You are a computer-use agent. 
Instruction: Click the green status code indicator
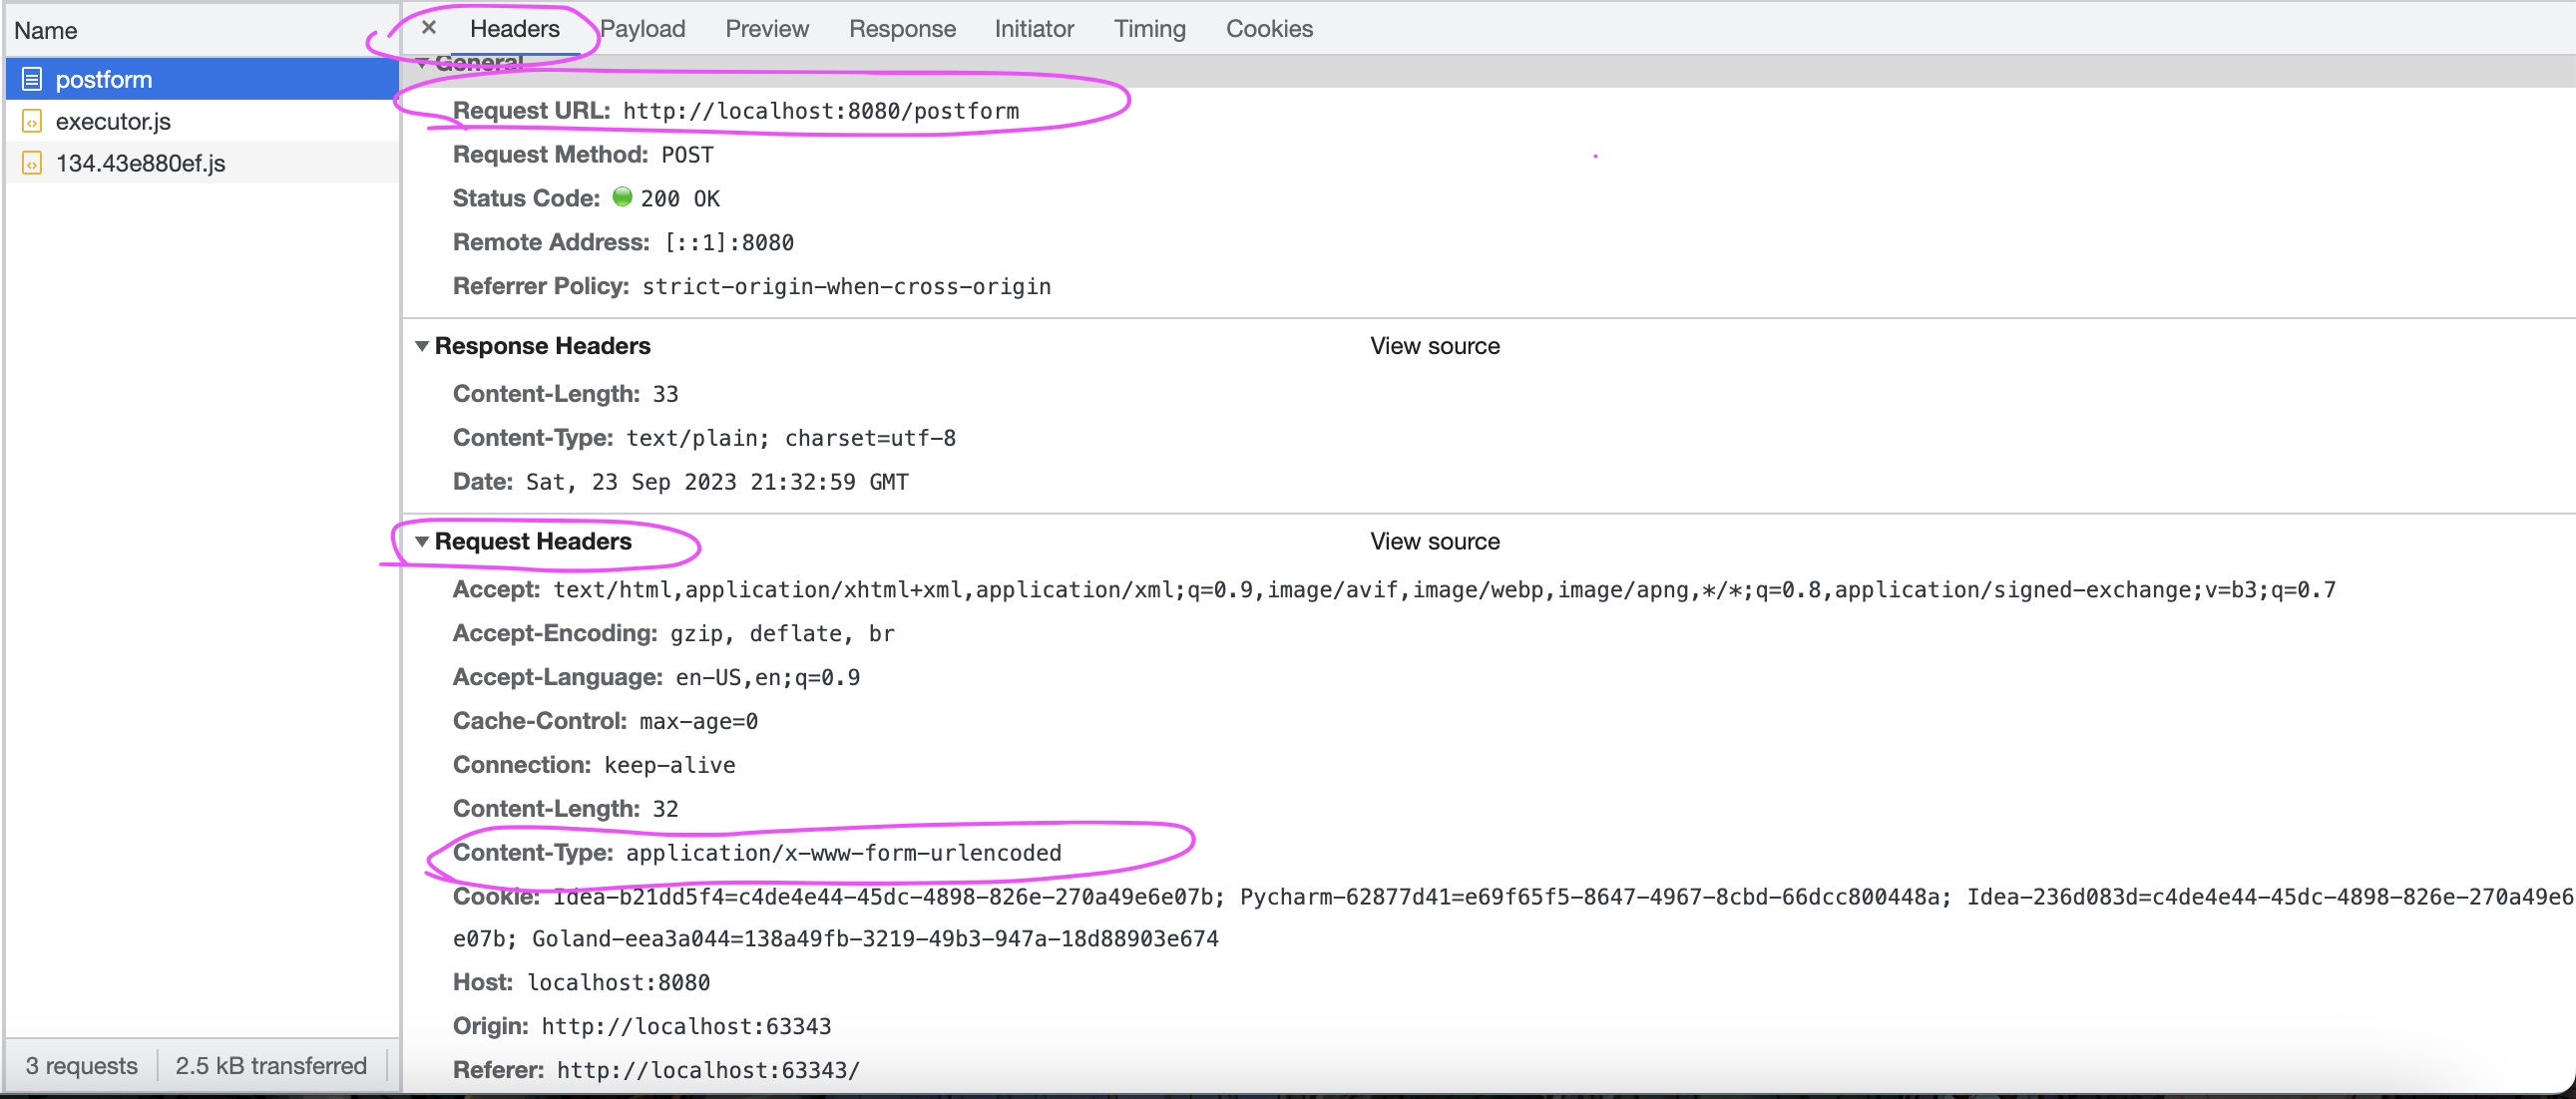622,197
